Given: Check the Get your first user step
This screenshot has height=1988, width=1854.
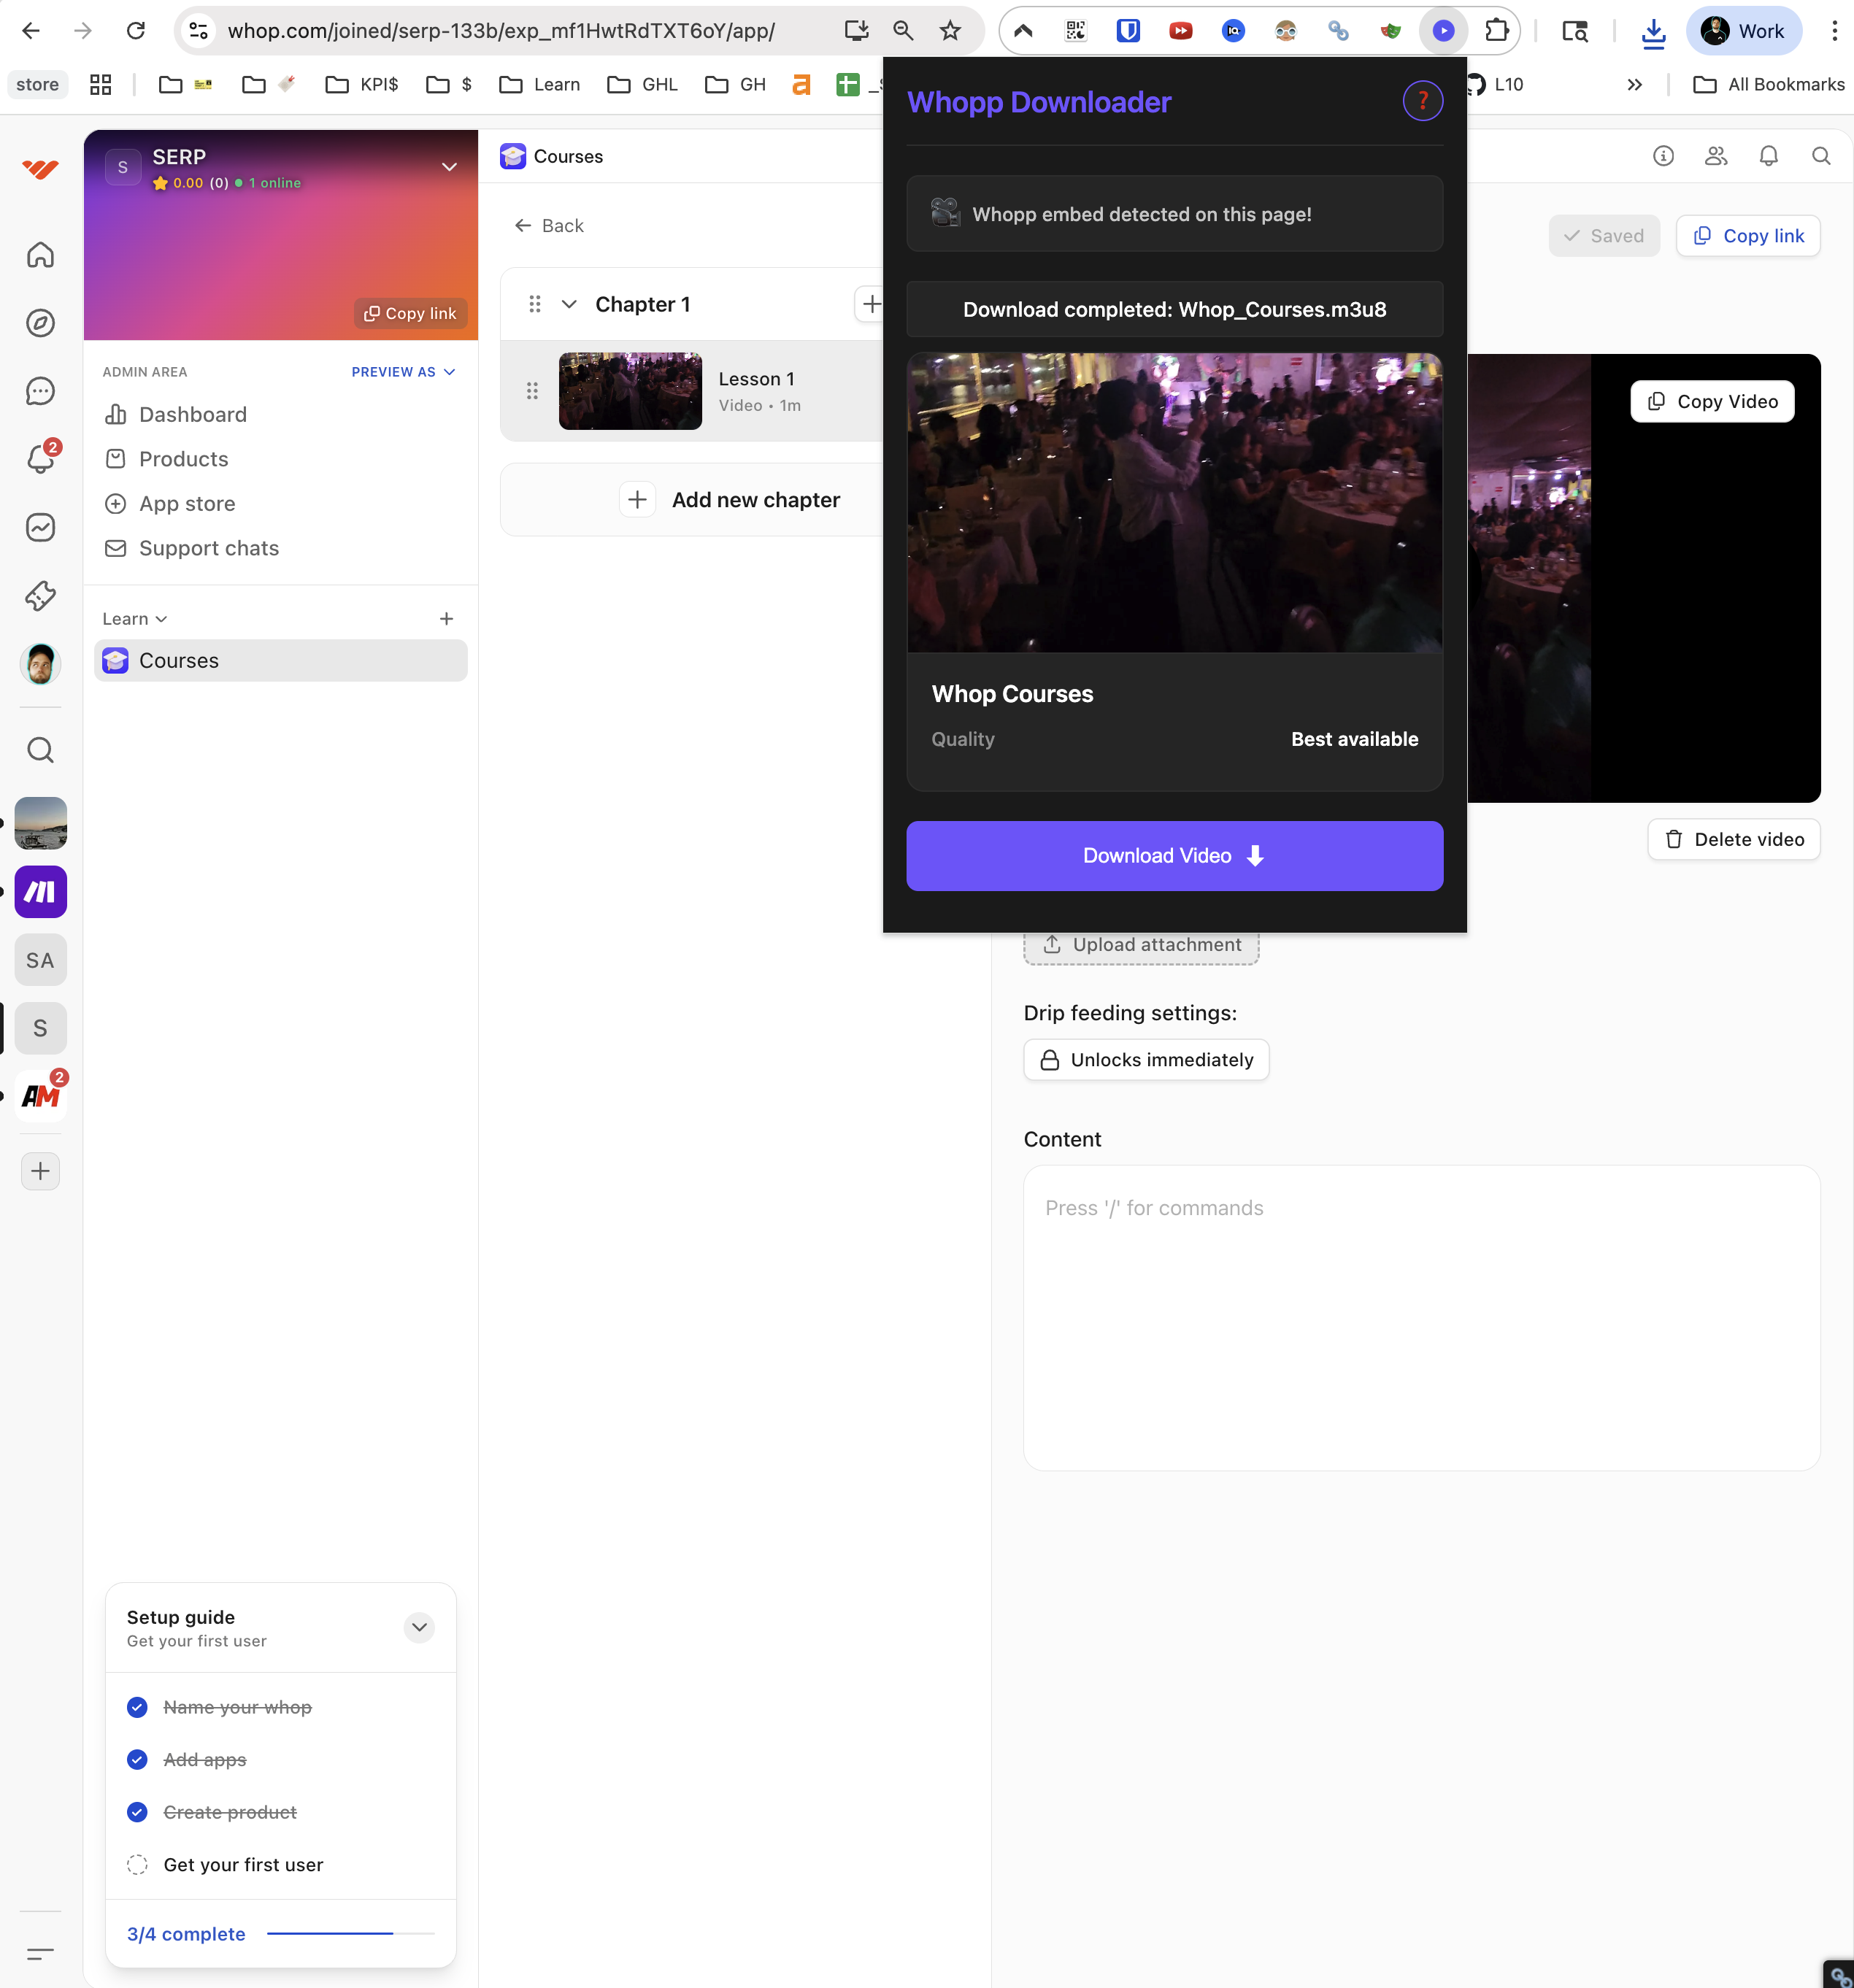Looking at the screenshot, I should [137, 1864].
